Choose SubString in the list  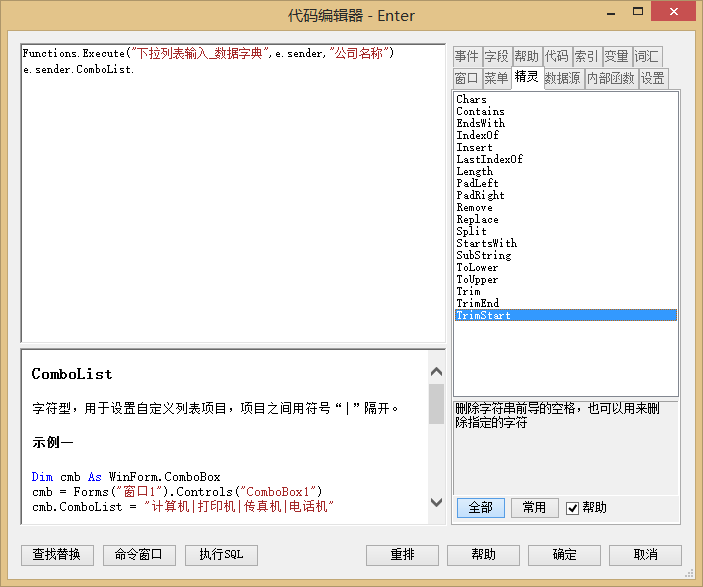pyautogui.click(x=566, y=256)
